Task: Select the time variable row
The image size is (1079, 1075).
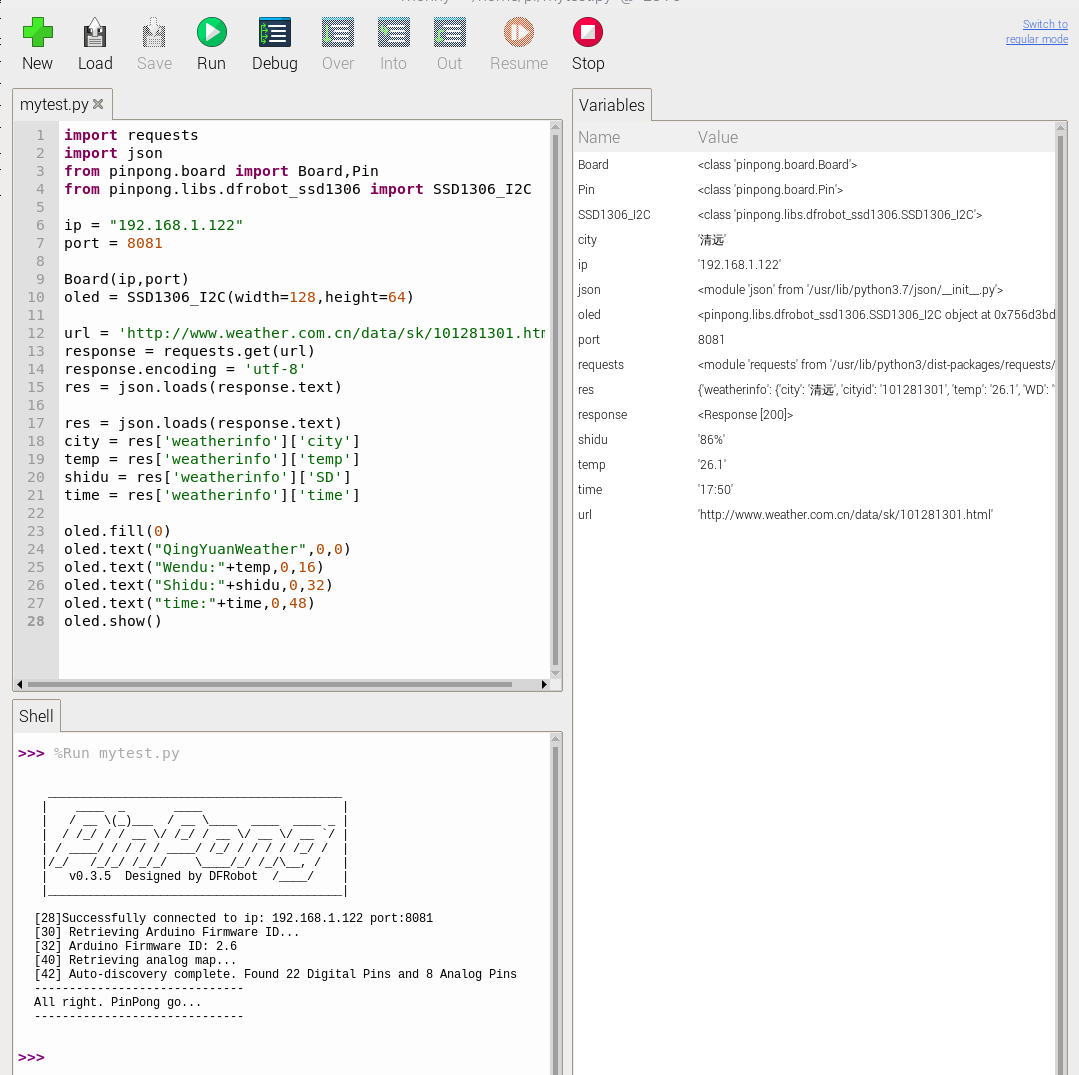Action: [815, 489]
